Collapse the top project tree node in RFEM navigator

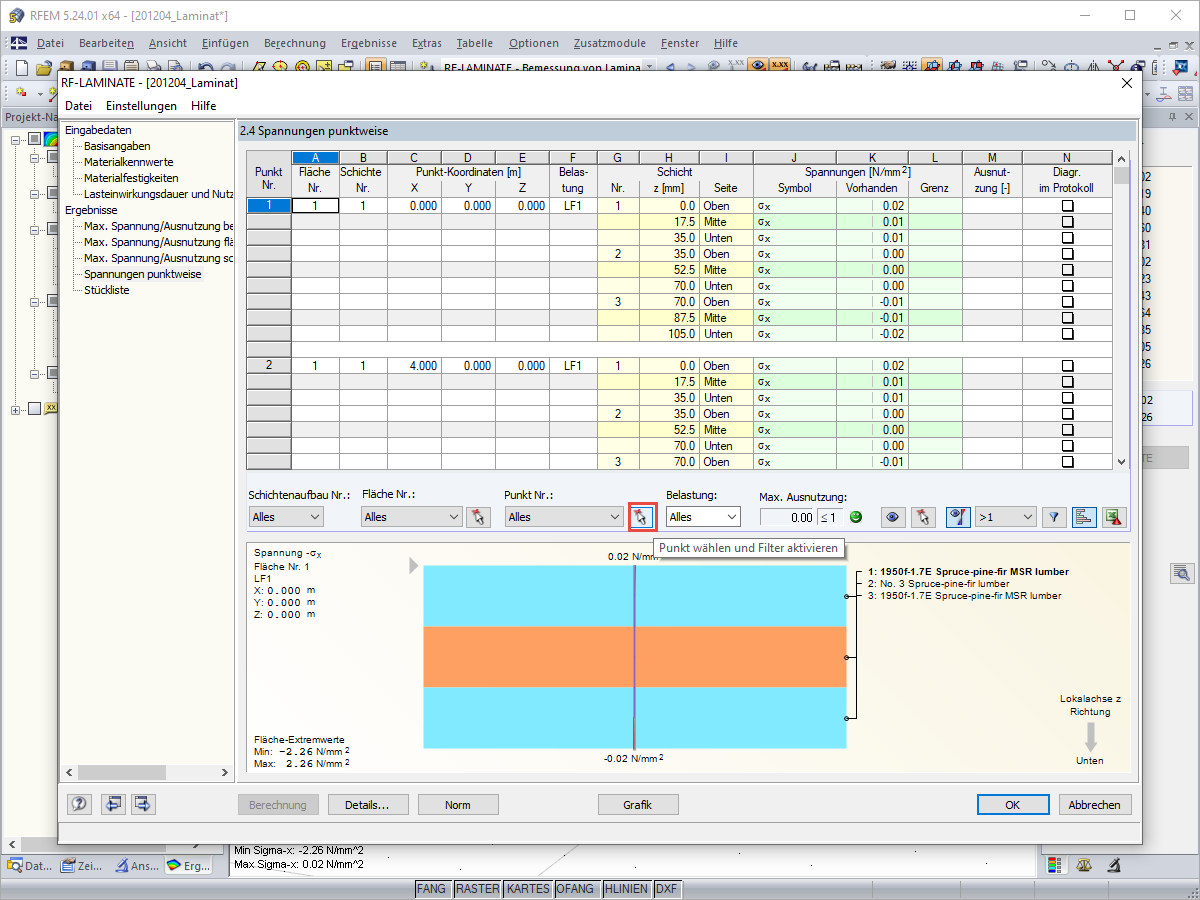(x=16, y=139)
